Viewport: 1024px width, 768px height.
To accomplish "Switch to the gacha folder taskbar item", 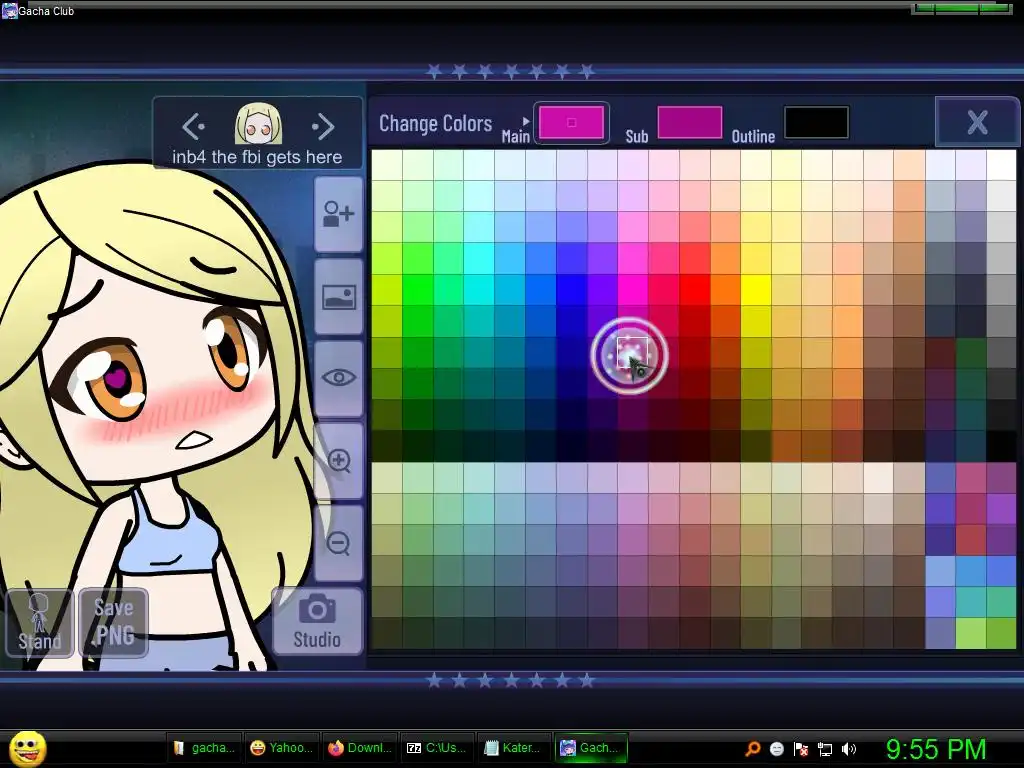I will (x=204, y=748).
